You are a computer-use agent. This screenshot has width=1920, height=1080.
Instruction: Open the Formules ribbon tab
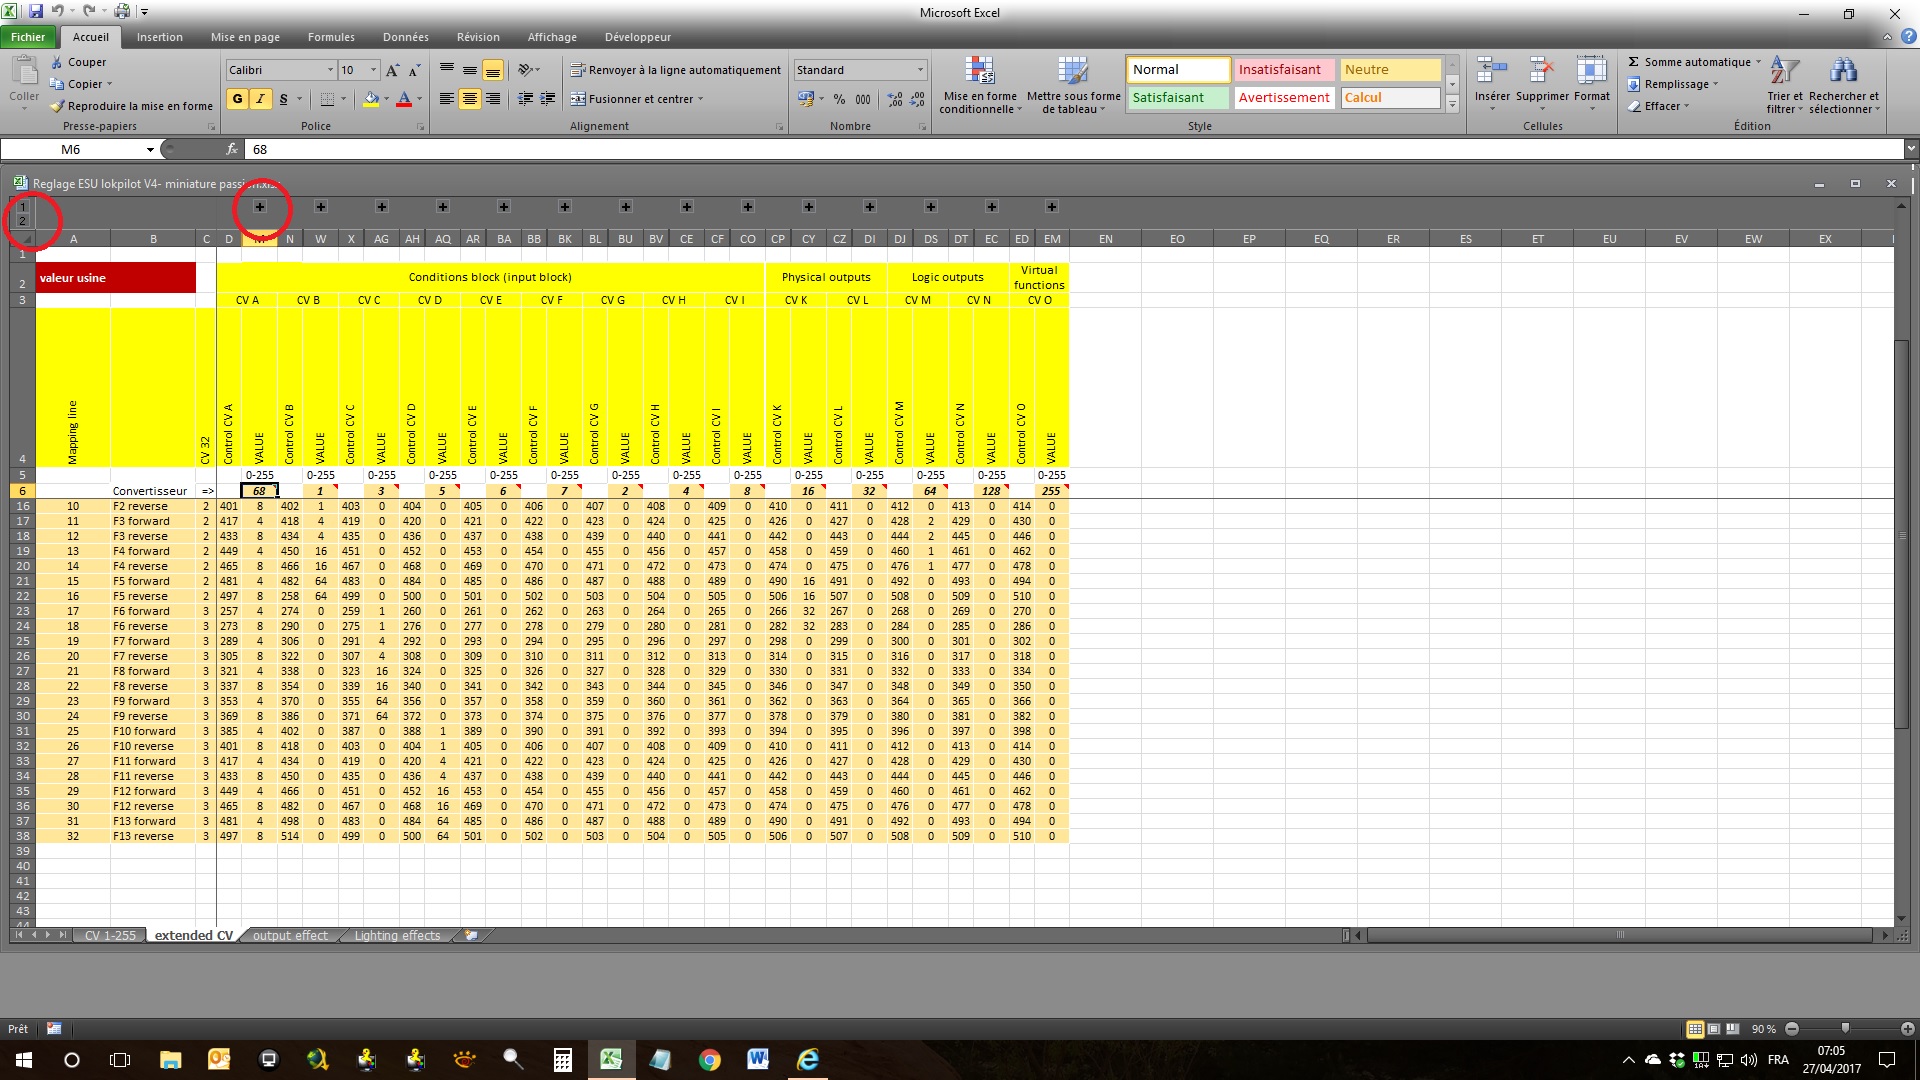(x=331, y=37)
